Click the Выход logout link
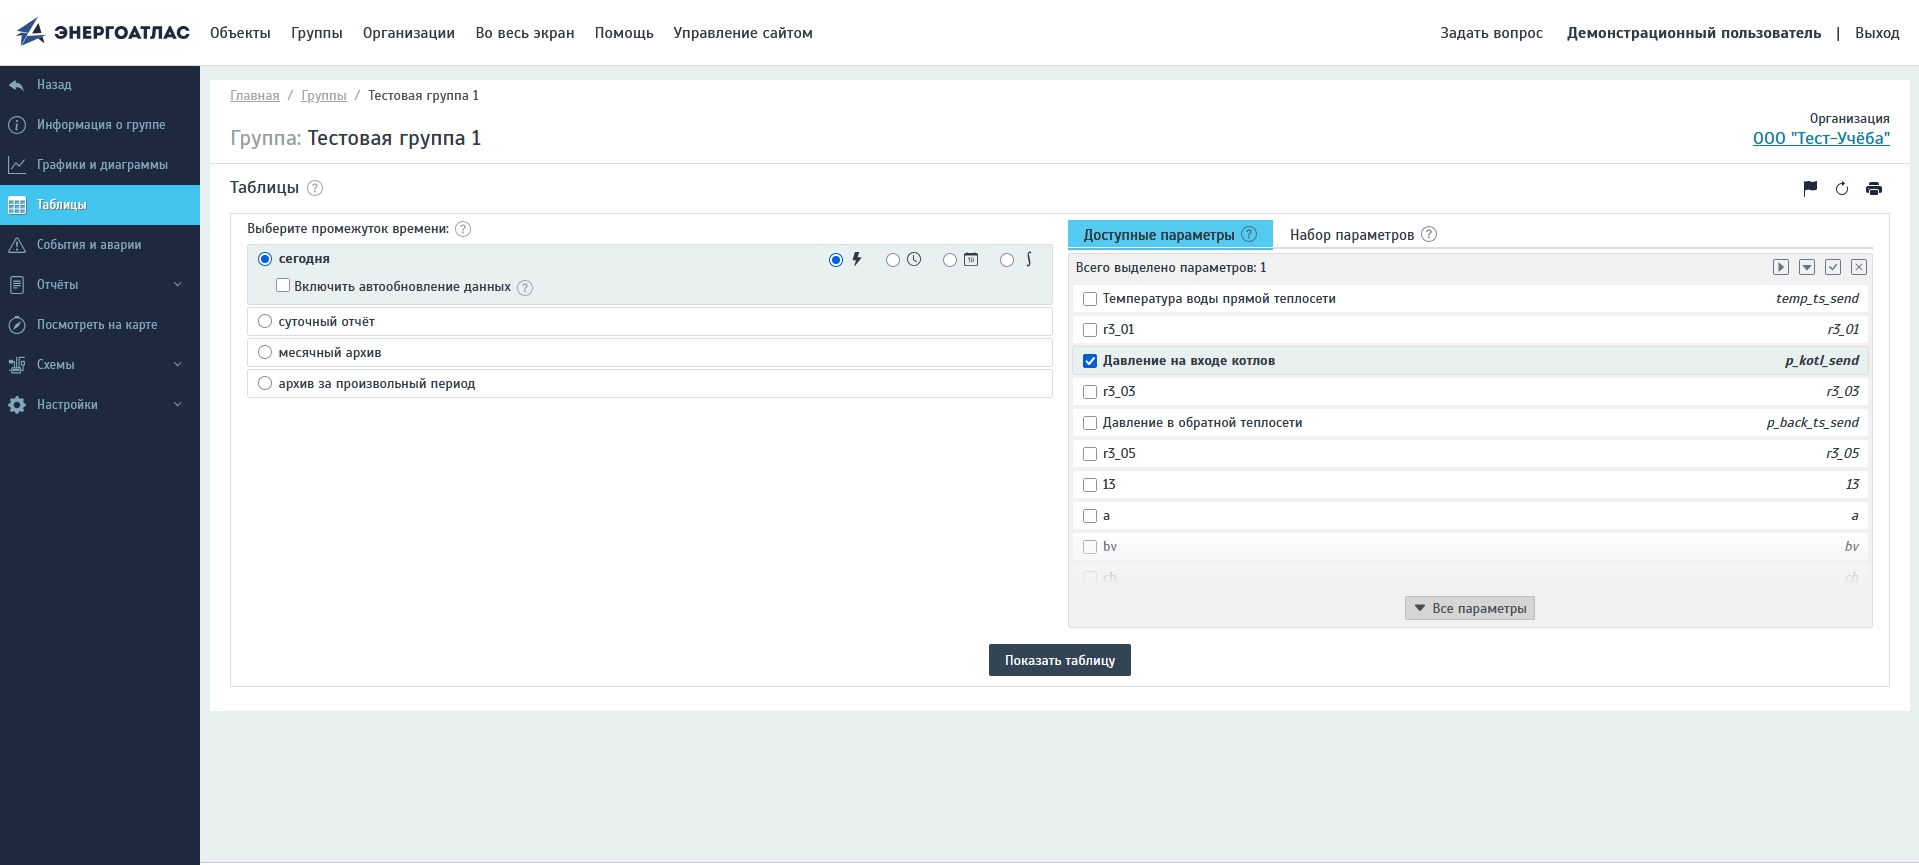Image resolution: width=1919 pixels, height=865 pixels. coord(1877,33)
